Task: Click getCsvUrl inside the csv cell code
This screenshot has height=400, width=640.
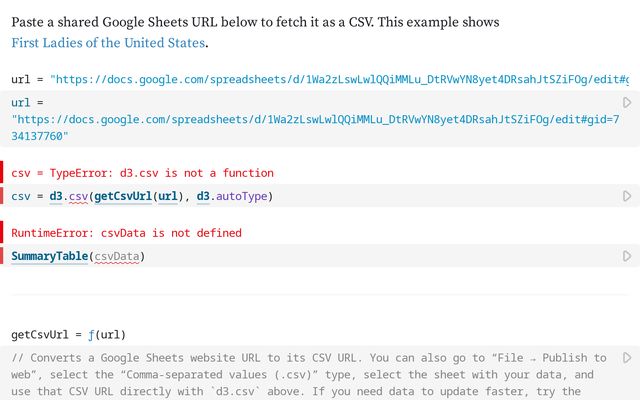Action: point(123,196)
